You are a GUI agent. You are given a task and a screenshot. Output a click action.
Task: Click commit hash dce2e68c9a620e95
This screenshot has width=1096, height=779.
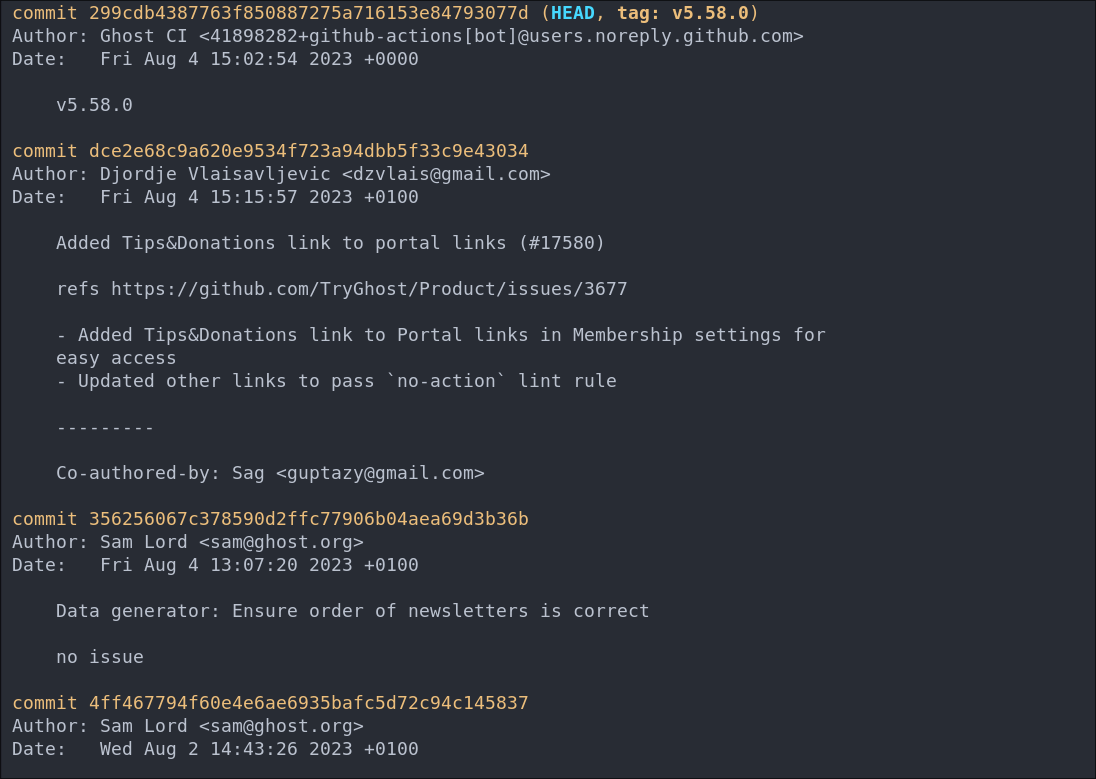pyautogui.click(x=308, y=151)
